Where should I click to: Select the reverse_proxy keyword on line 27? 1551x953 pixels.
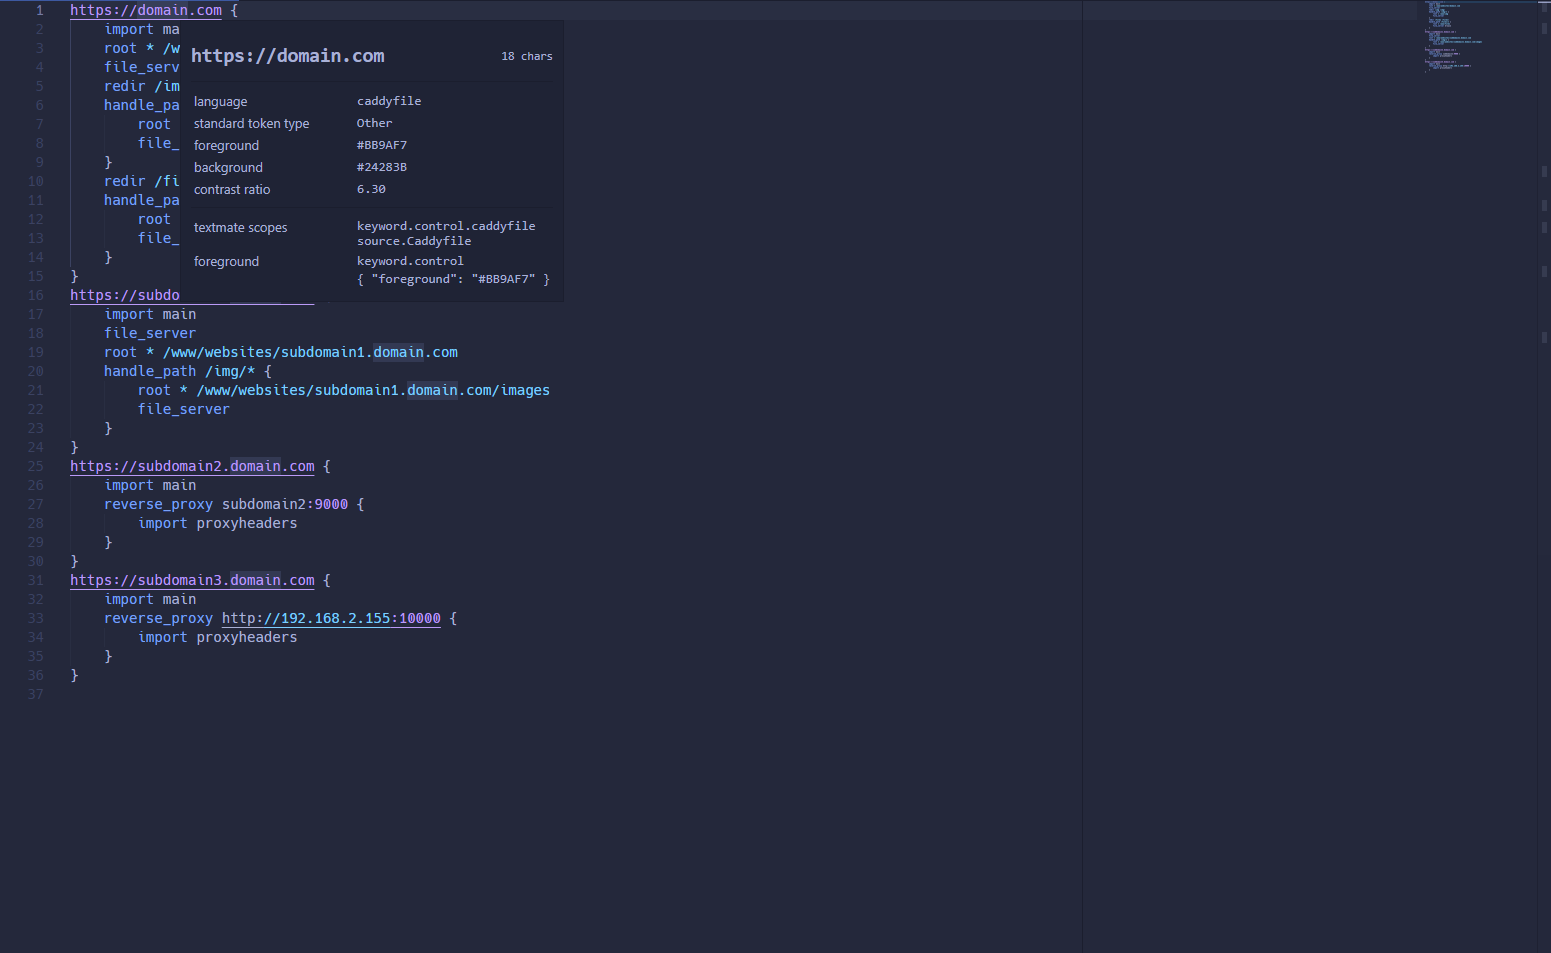(x=158, y=504)
